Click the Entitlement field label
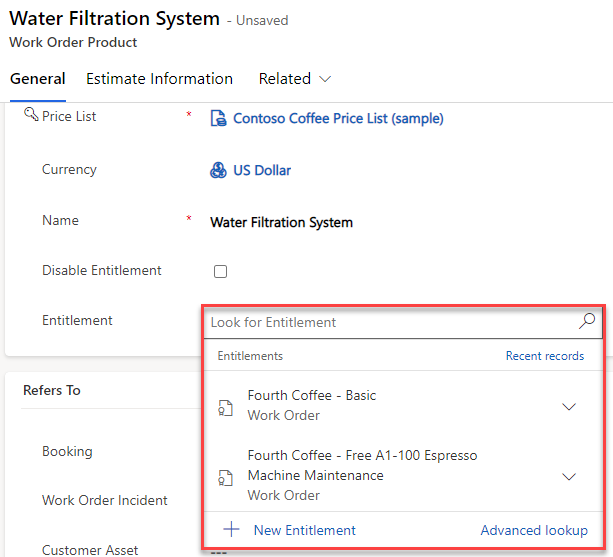Image resolution: width=613 pixels, height=557 pixels. (x=77, y=320)
